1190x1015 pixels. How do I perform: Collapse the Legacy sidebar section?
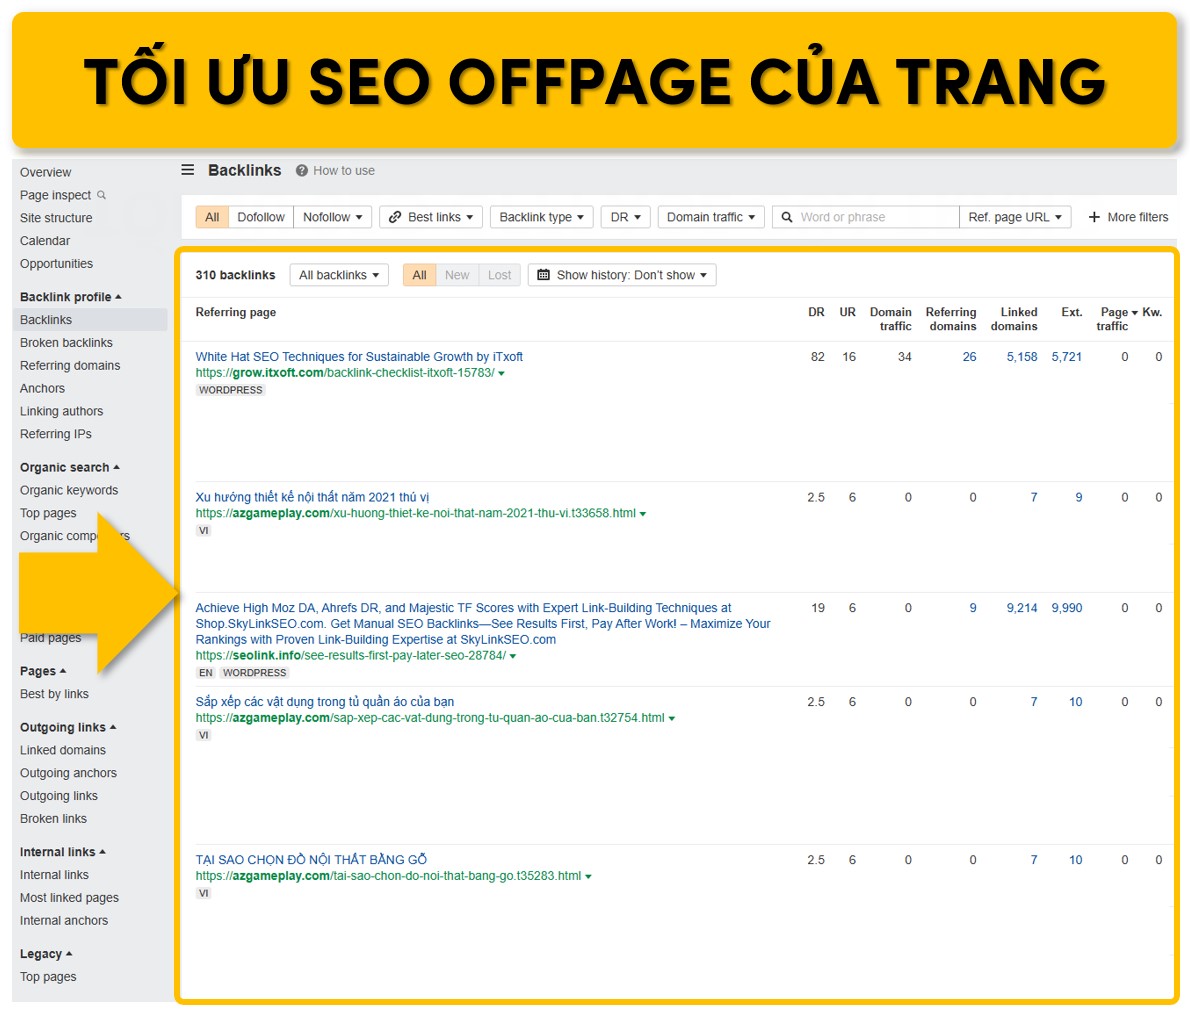pyautogui.click(x=46, y=954)
